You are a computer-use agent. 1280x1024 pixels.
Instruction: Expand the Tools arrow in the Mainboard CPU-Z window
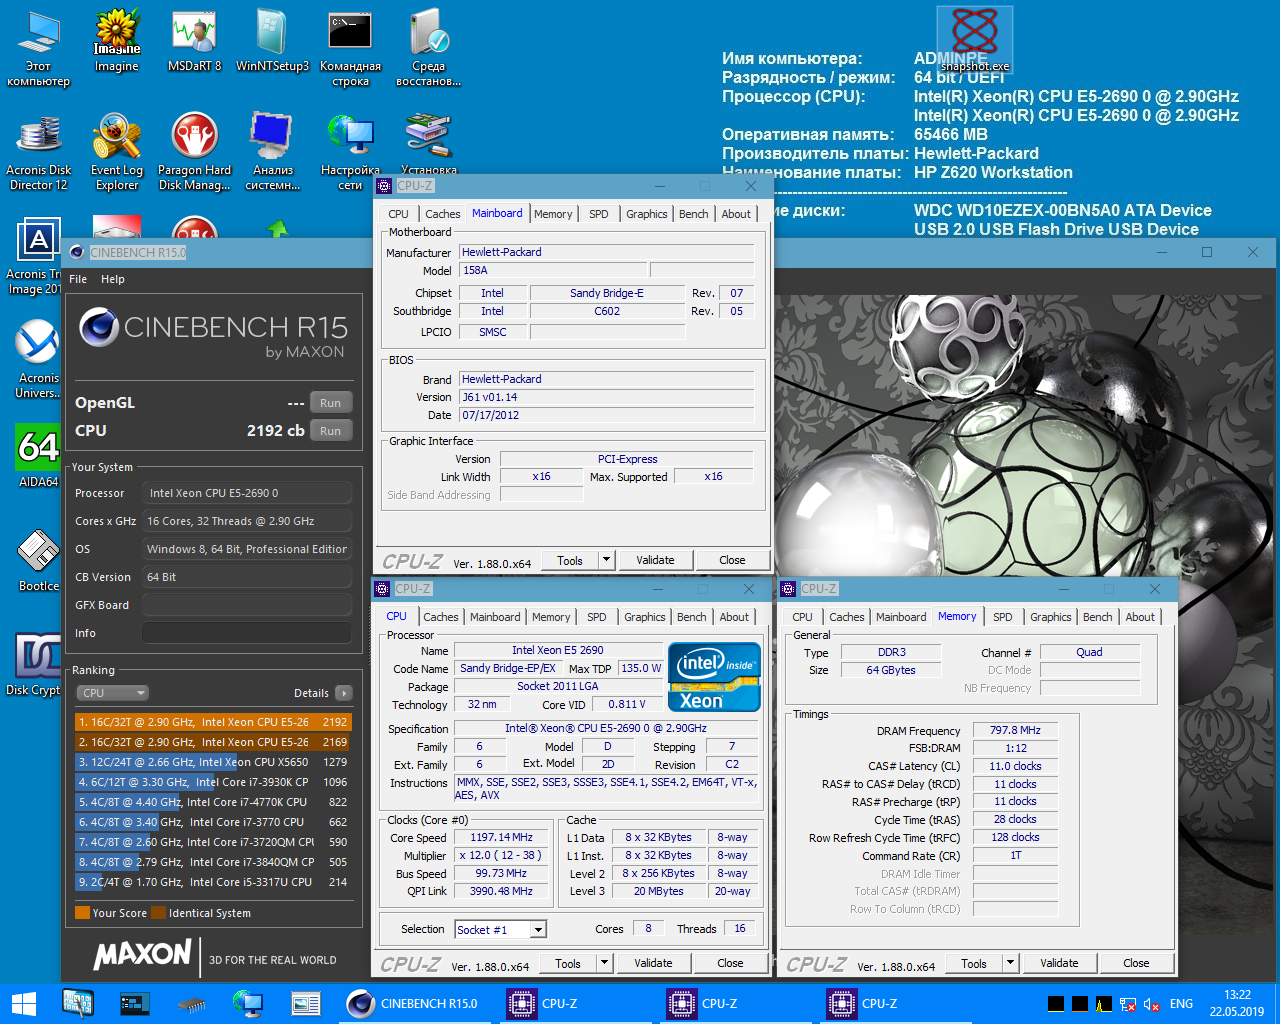[606, 560]
